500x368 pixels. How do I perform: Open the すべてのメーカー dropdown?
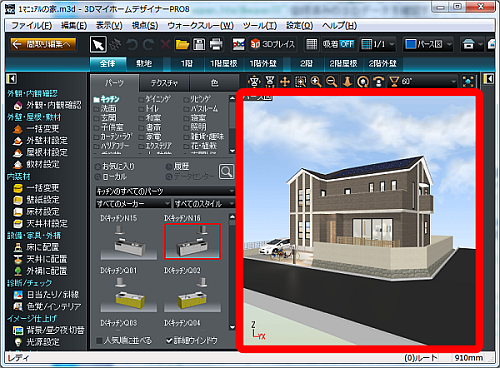[133, 203]
